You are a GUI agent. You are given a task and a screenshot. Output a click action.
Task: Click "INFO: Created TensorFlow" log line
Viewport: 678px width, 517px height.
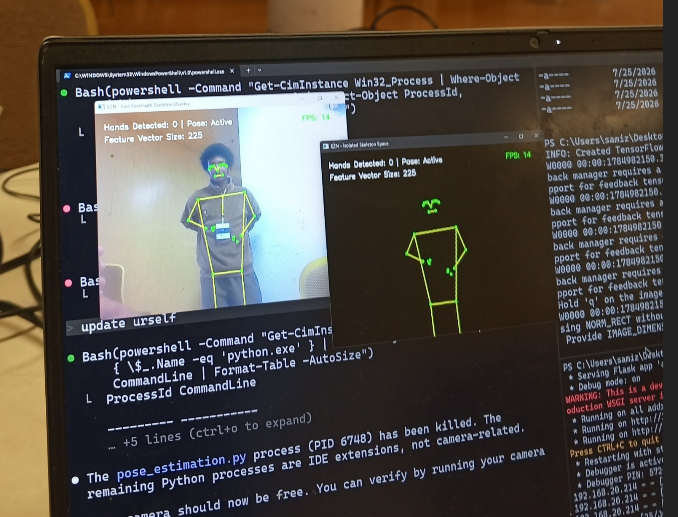click(604, 152)
